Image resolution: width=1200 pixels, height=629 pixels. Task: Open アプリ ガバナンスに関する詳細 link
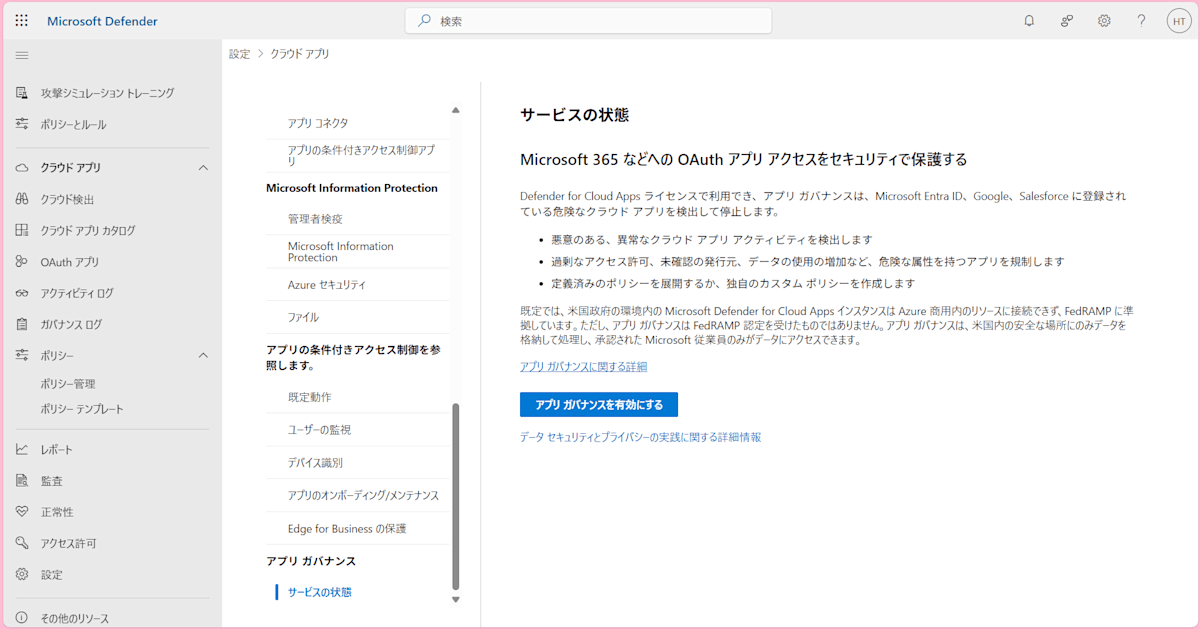coord(583,367)
